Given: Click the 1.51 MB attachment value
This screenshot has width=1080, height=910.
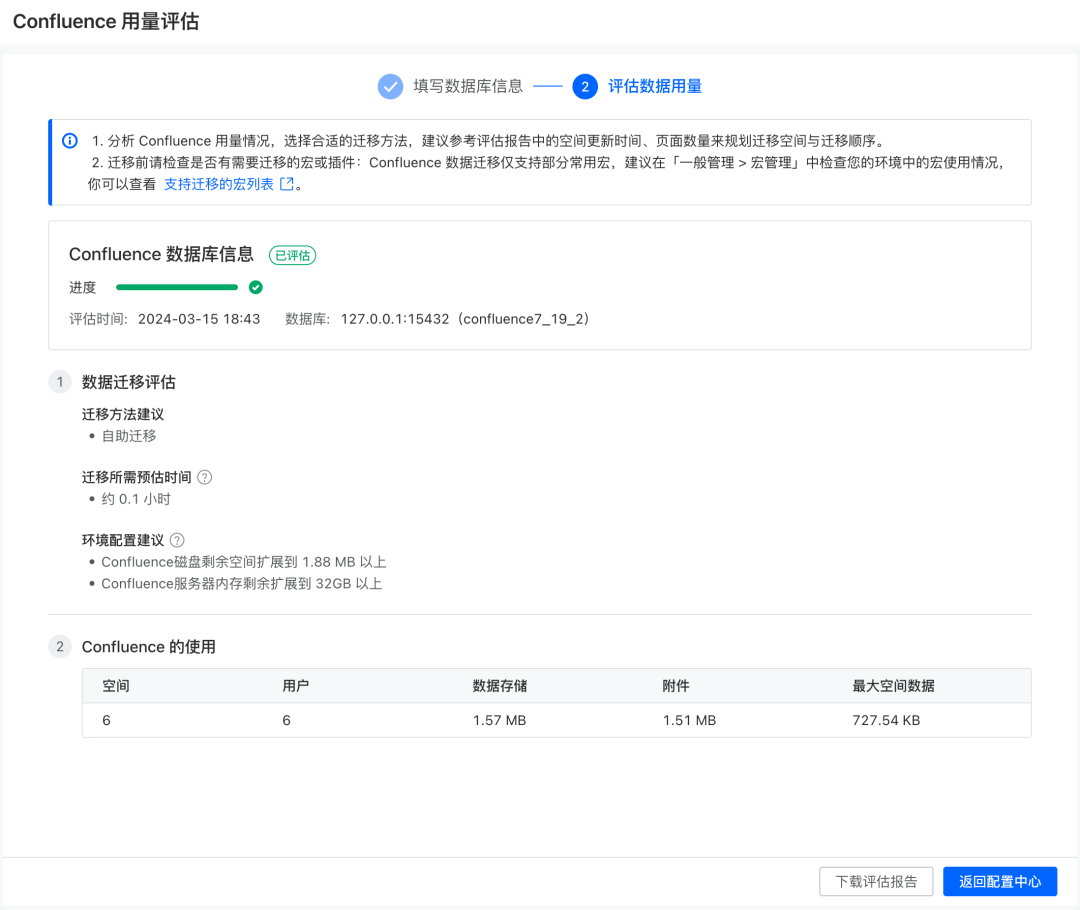Looking at the screenshot, I should (689, 720).
